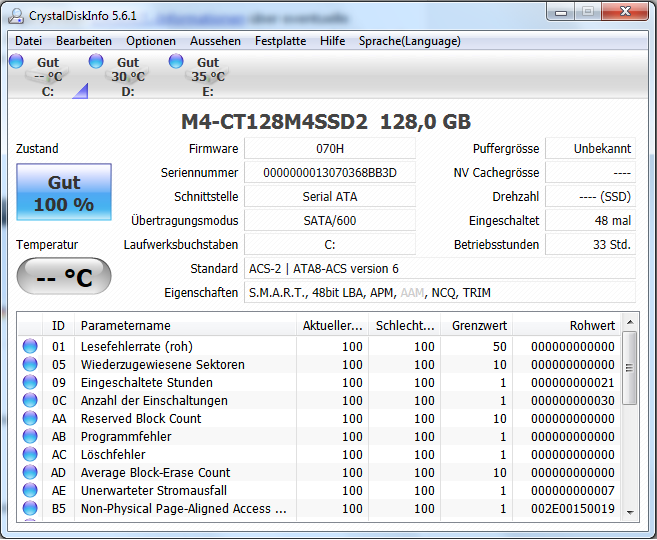Select the E: drive at 35 °C
Screen dimensions: 657x540
[208, 76]
